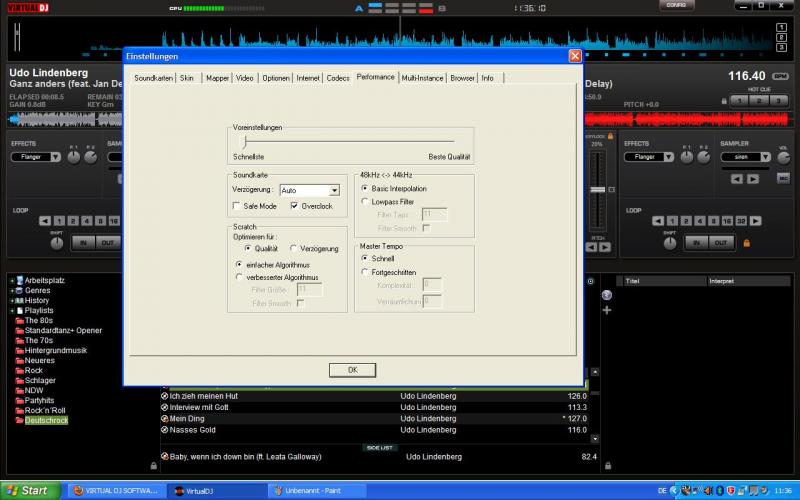
Task: Click the plus icon beside the playlist panel
Action: [607, 310]
